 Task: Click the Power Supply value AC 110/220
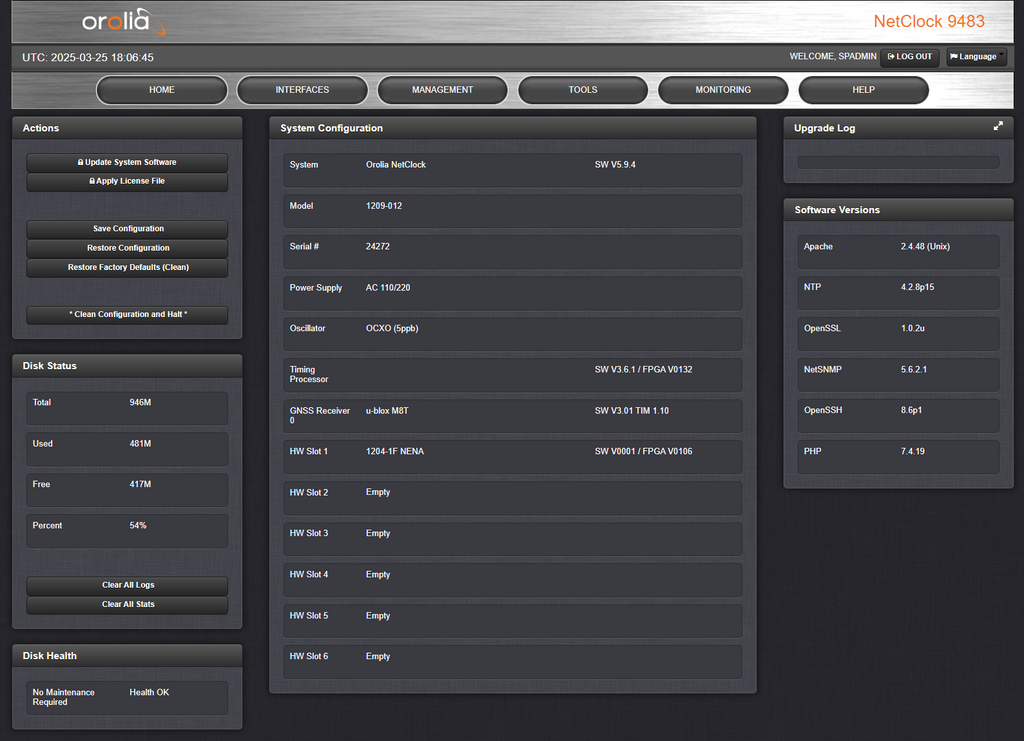coord(388,287)
